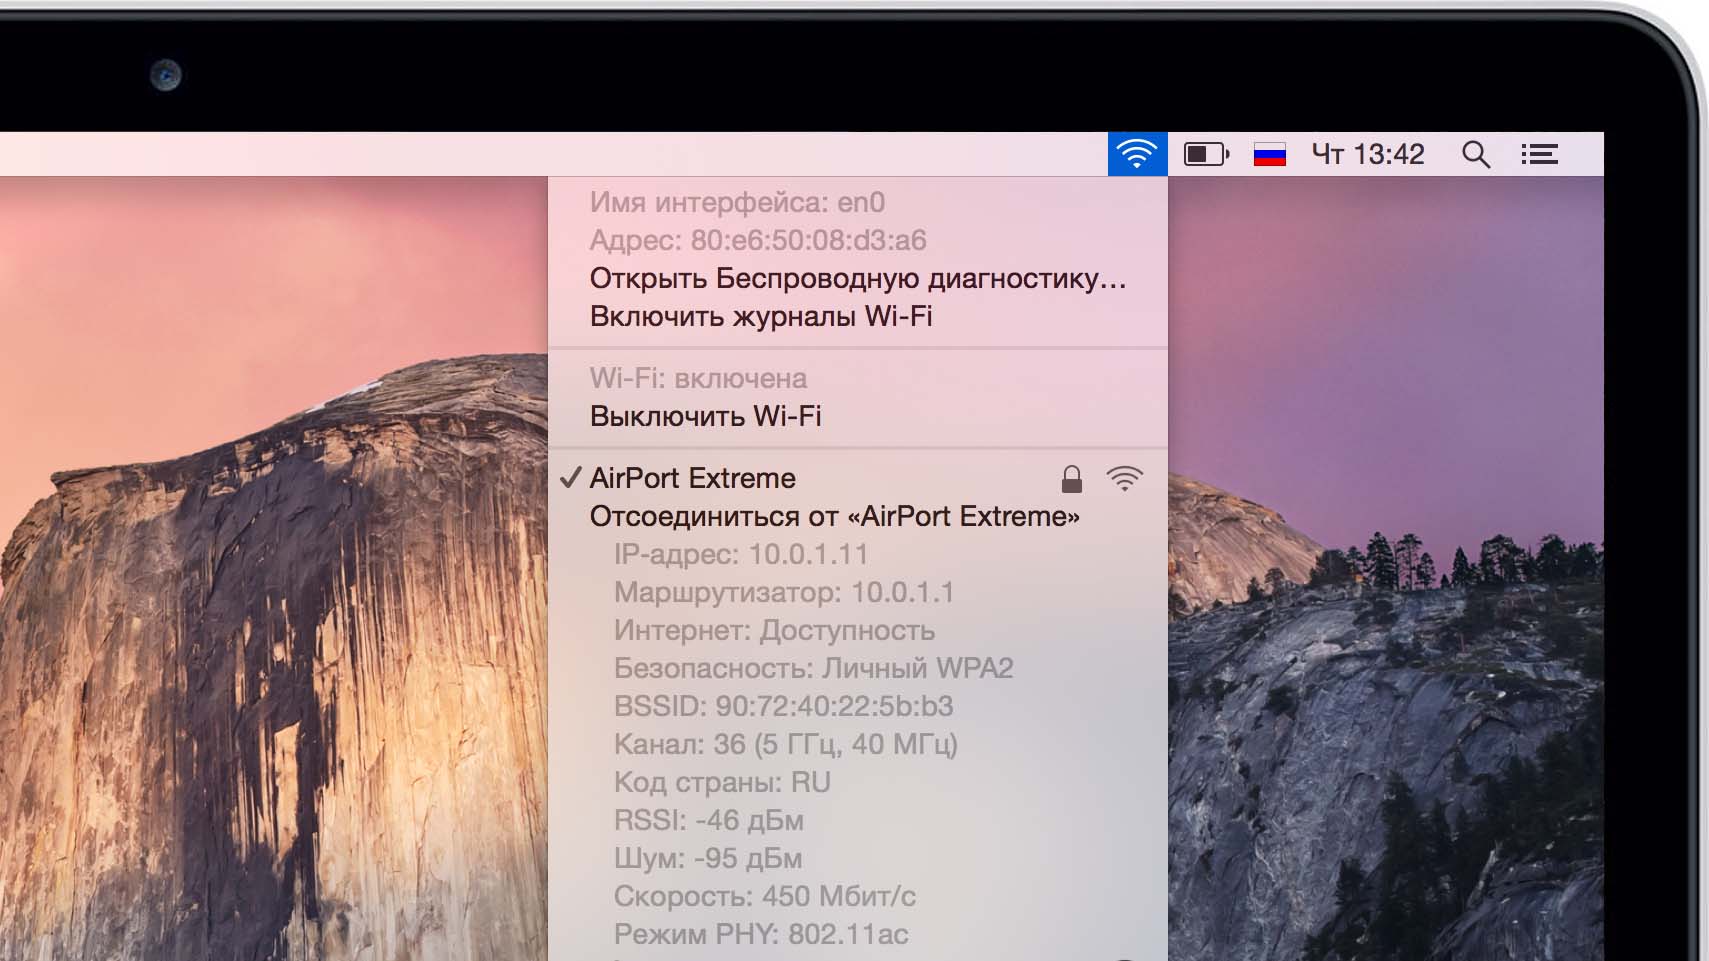Click the text Адрес: 80:e6:50:08:d3:a6

758,241
